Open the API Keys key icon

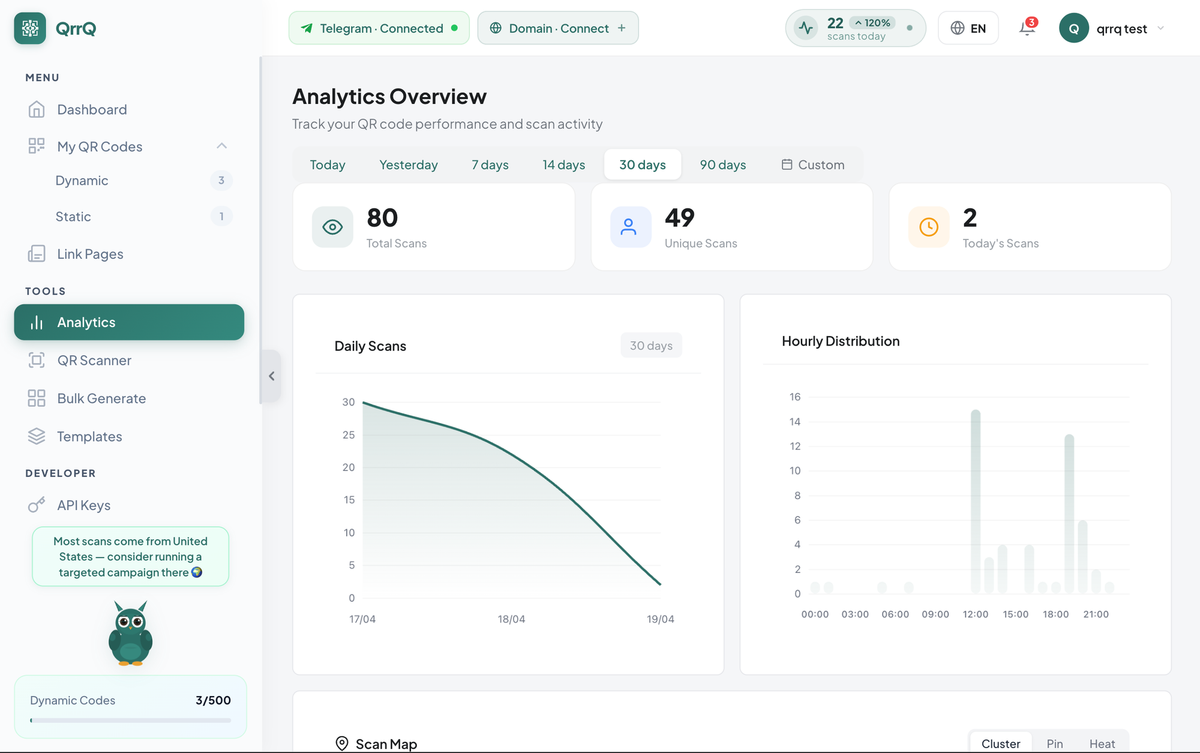(36, 505)
